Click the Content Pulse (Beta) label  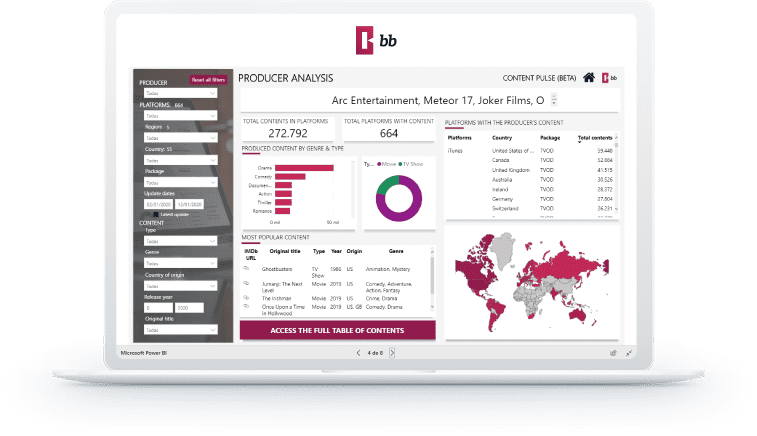(539, 78)
